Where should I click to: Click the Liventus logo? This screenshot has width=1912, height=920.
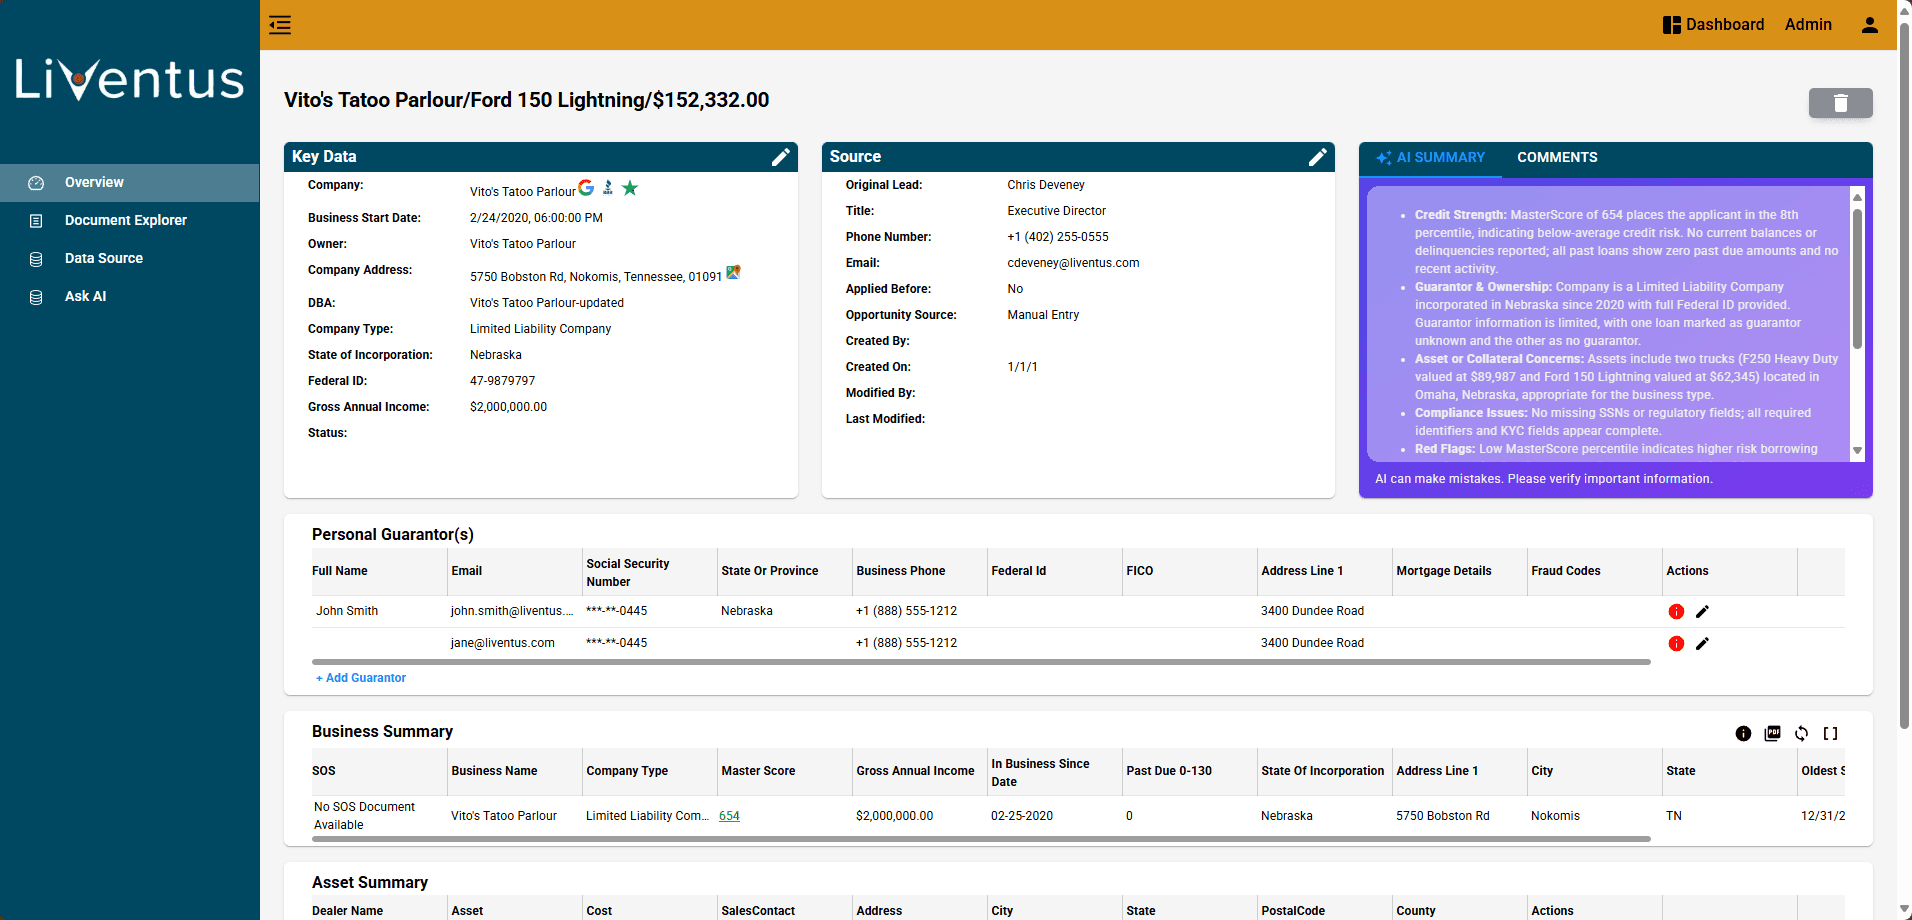(x=129, y=80)
